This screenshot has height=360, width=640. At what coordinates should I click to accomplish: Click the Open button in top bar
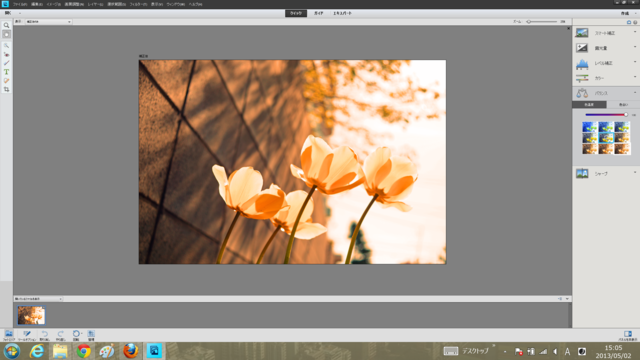click(8, 13)
